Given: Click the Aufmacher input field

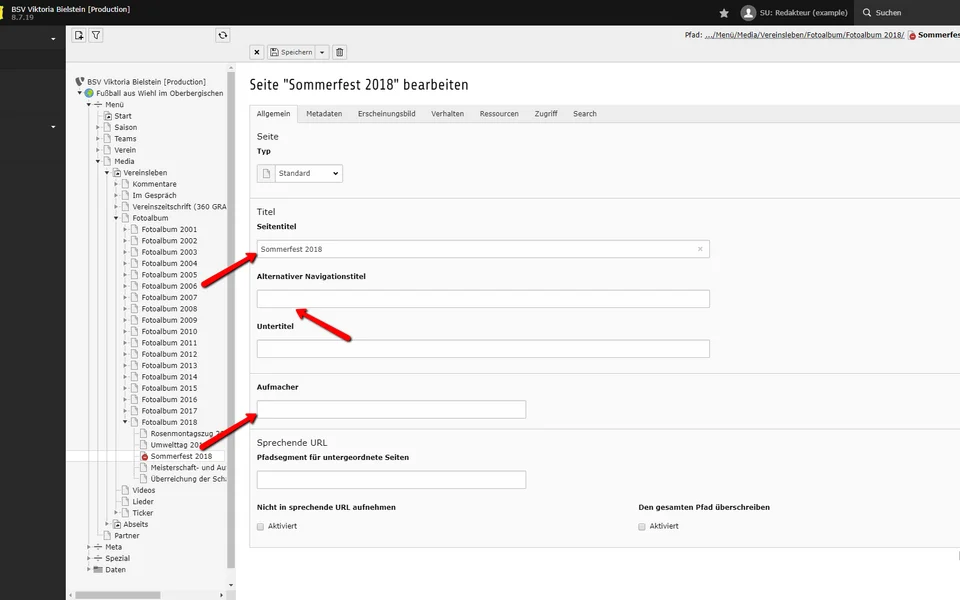Looking at the screenshot, I should pos(391,410).
